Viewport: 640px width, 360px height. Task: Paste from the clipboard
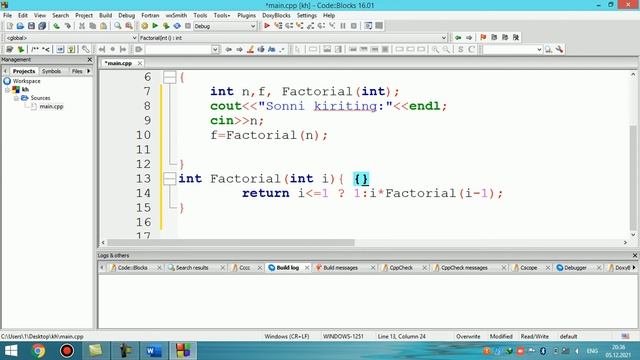tap(104, 26)
